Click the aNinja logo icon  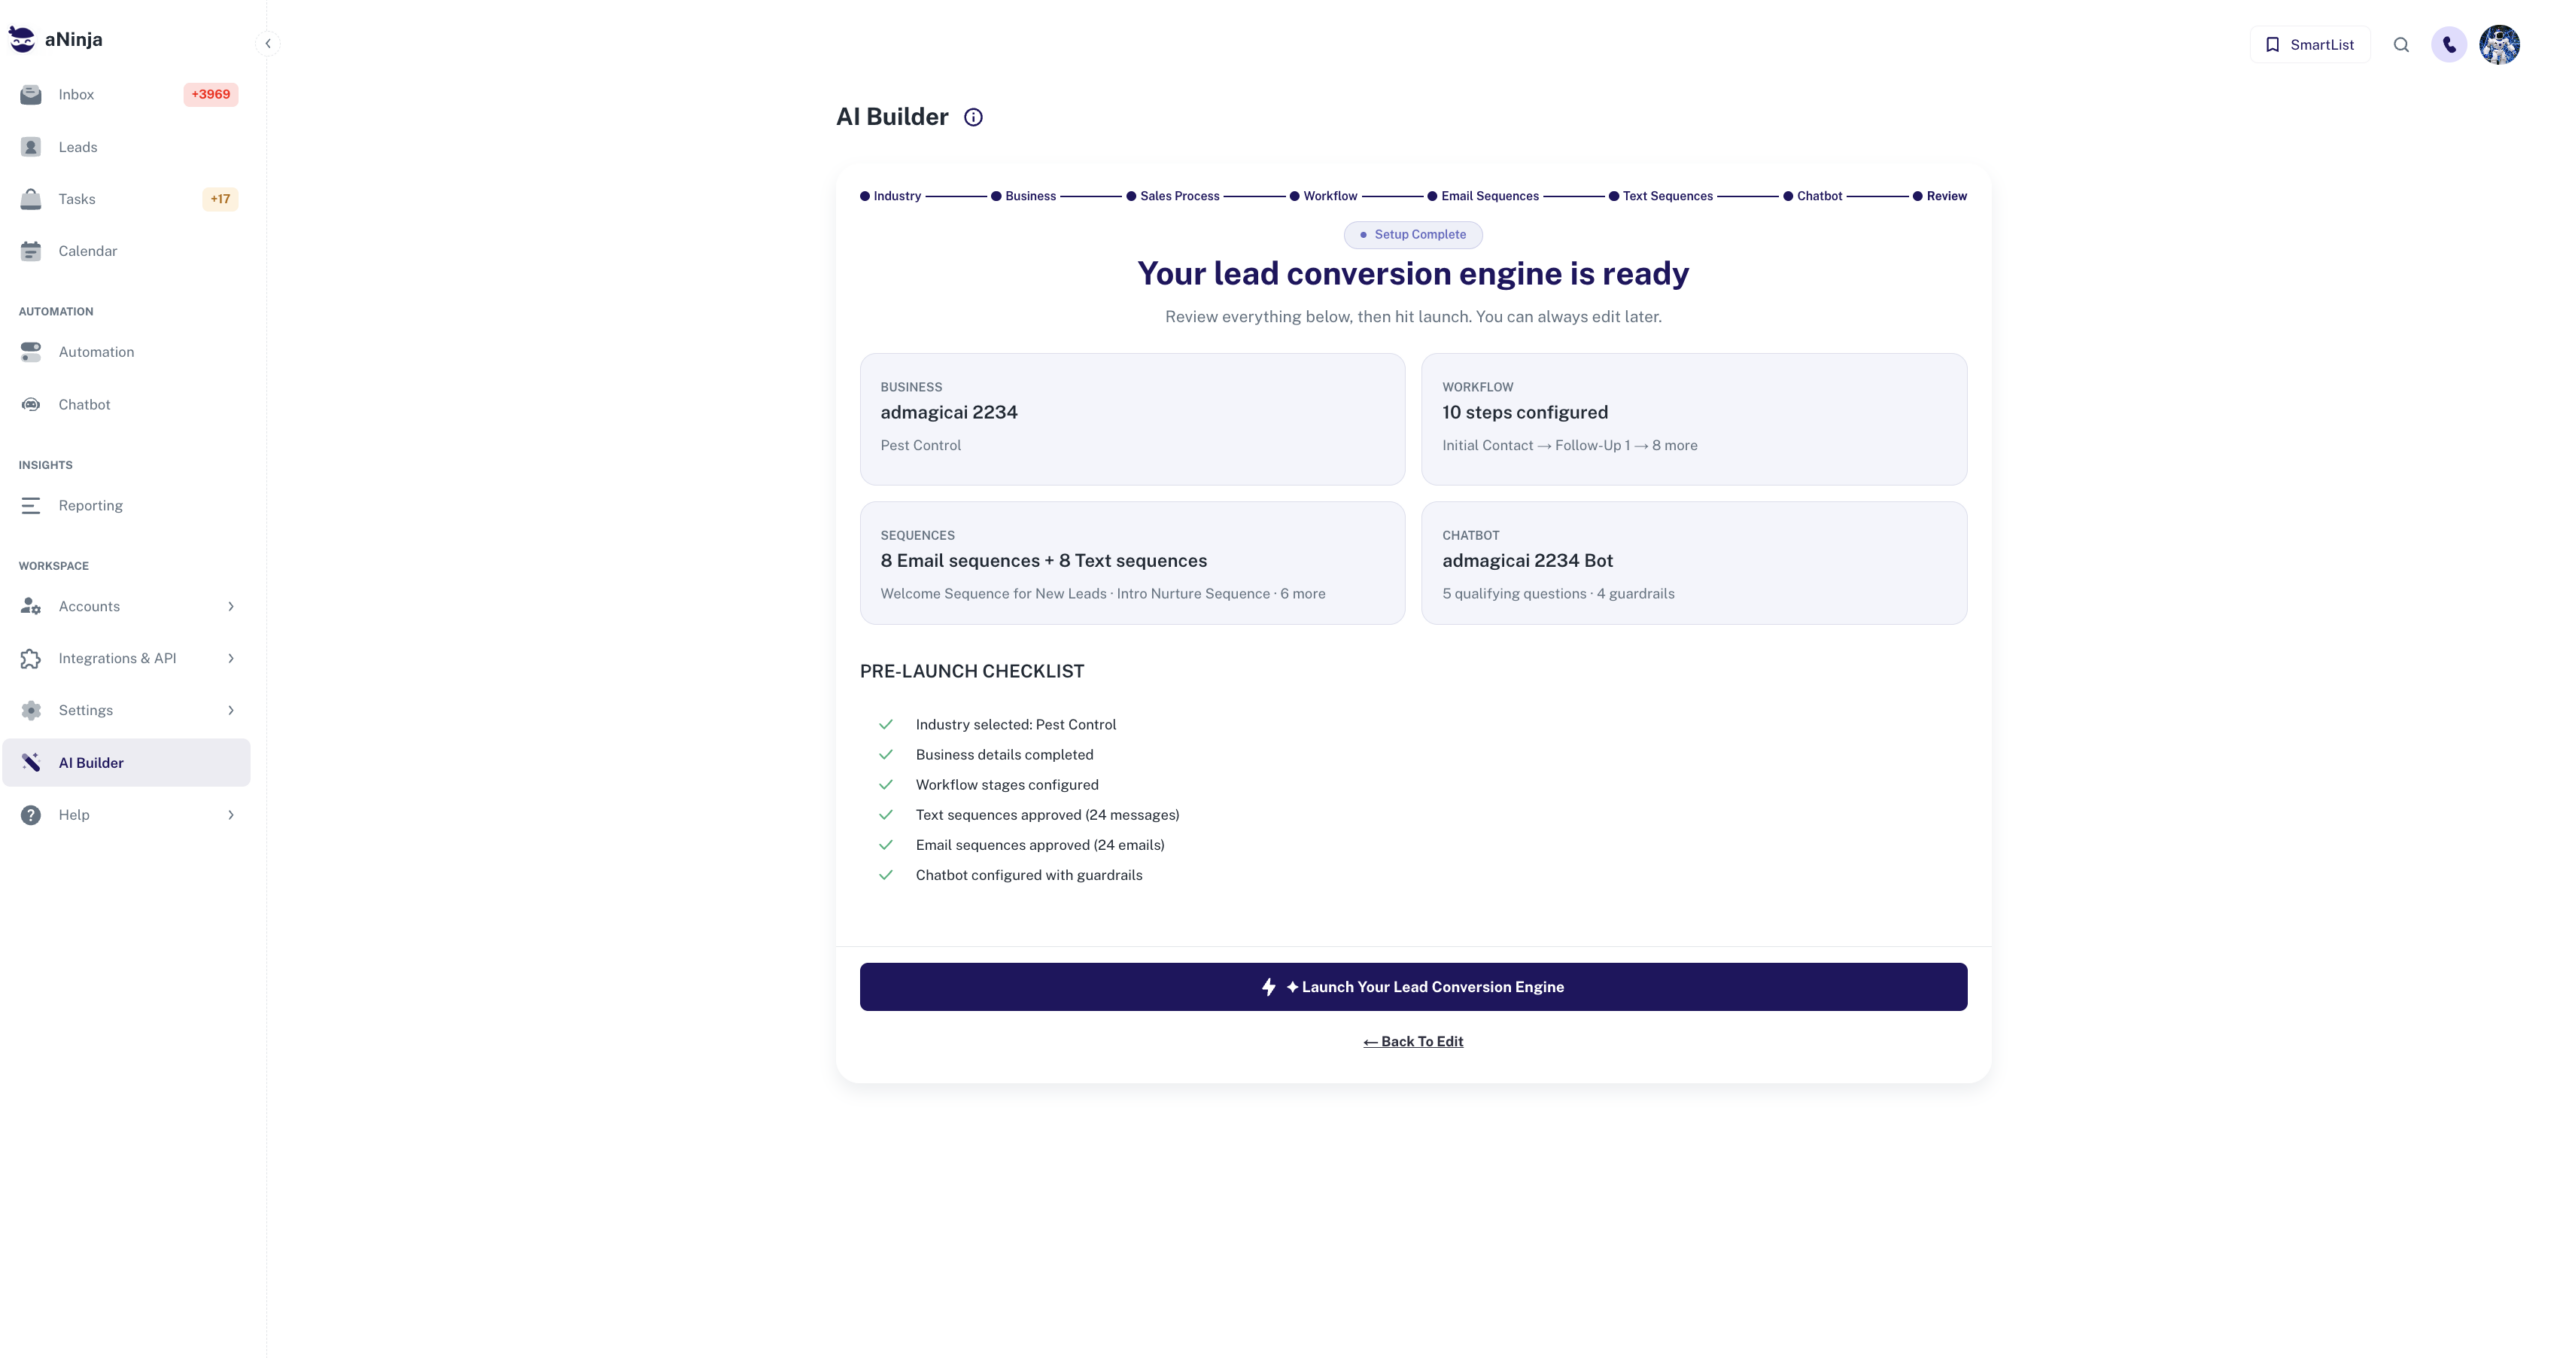[22, 39]
